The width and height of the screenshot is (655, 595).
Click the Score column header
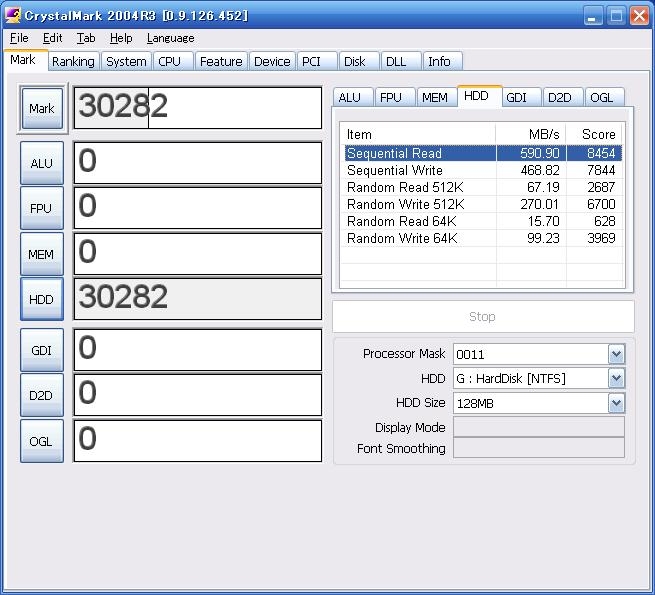[x=594, y=134]
